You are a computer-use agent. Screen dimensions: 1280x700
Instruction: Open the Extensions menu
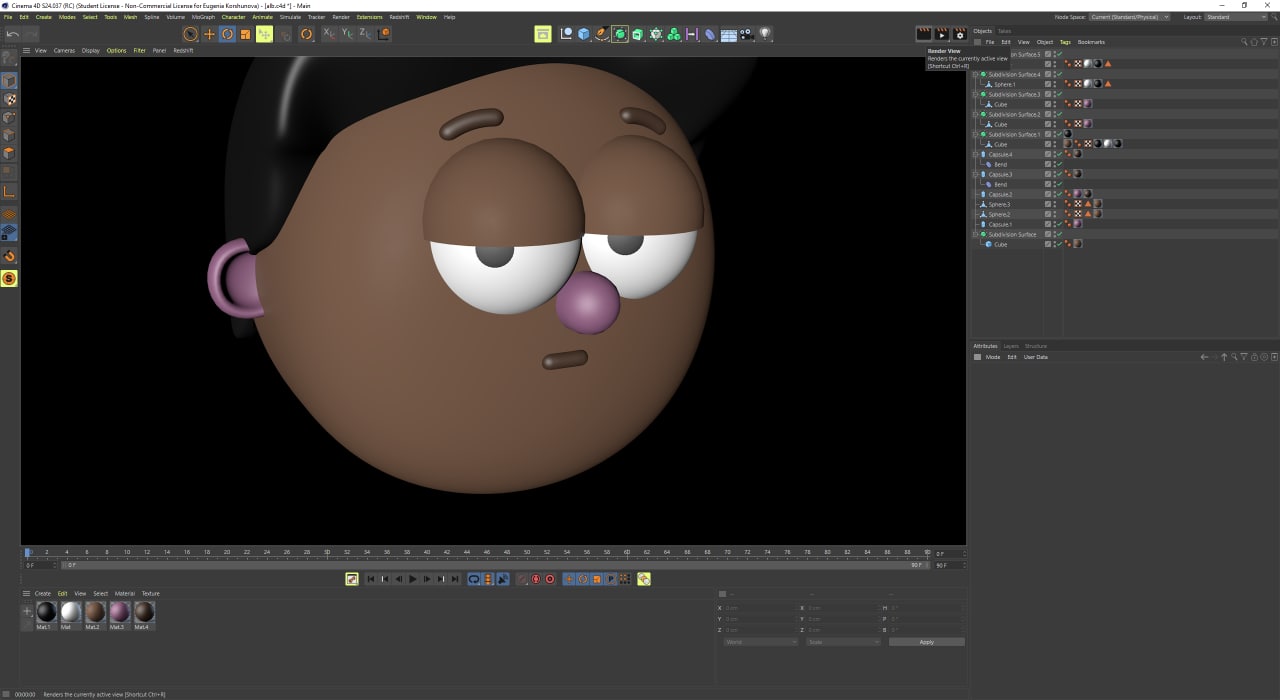click(369, 17)
